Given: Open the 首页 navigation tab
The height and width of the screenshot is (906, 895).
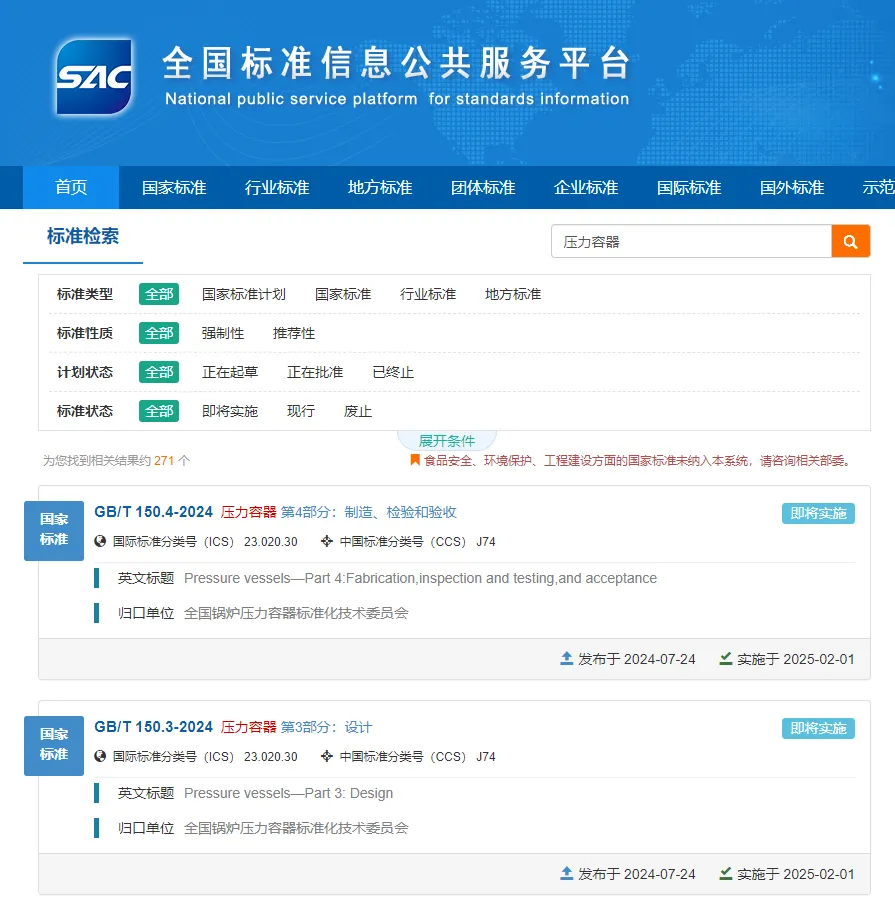Looking at the screenshot, I should pyautogui.click(x=71, y=187).
